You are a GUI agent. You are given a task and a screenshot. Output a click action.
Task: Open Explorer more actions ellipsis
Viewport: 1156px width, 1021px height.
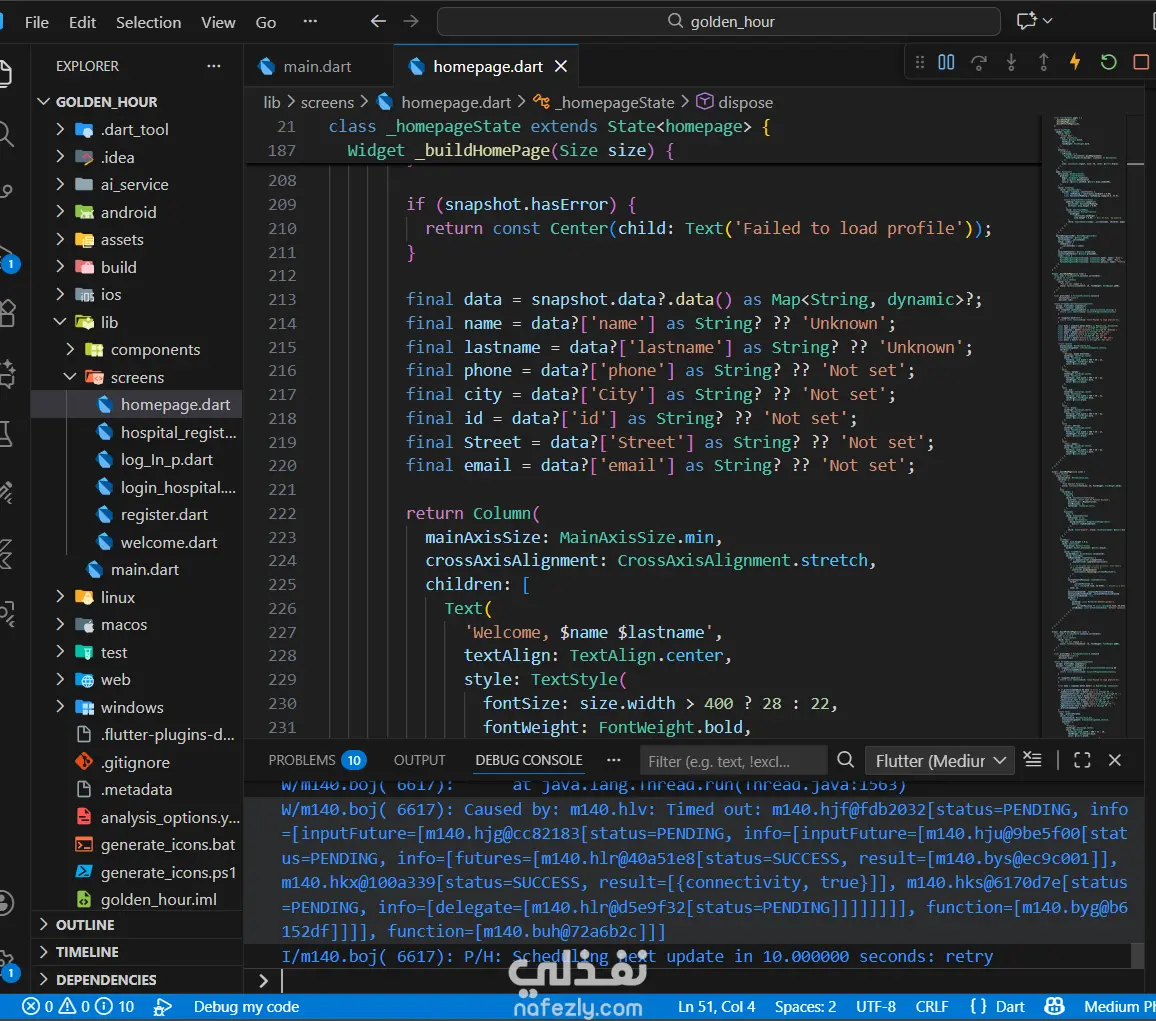214,66
